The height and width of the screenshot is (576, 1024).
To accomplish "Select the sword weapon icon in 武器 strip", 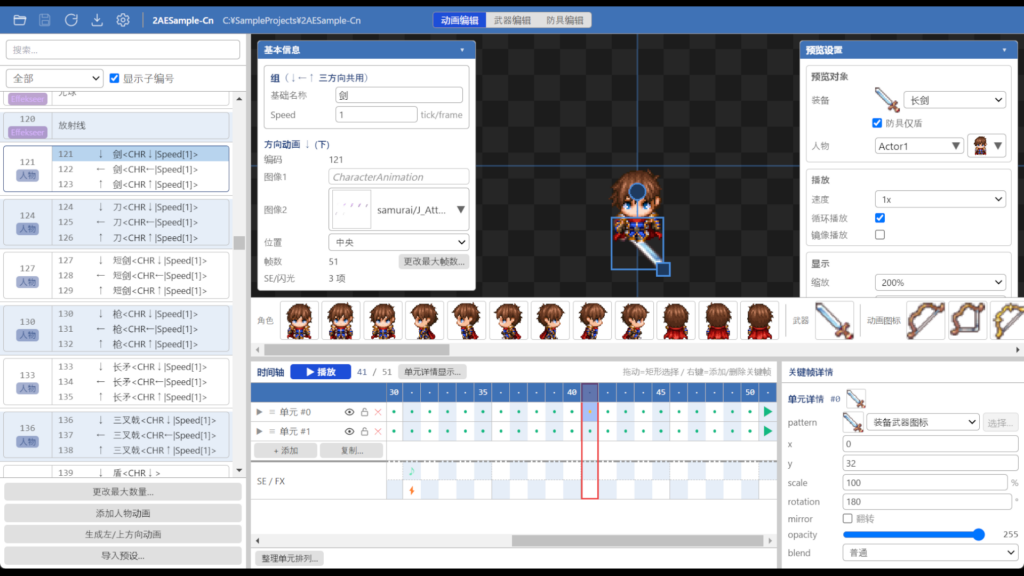I will (x=834, y=320).
